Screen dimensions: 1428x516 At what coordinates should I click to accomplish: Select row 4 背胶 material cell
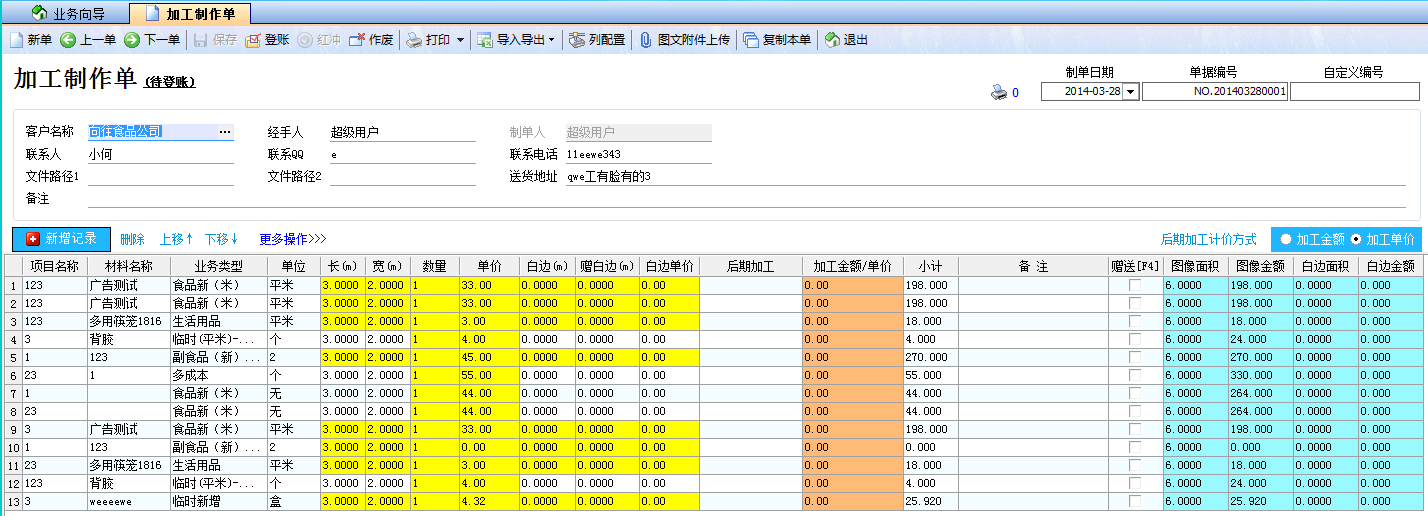pyautogui.click(x=128, y=339)
